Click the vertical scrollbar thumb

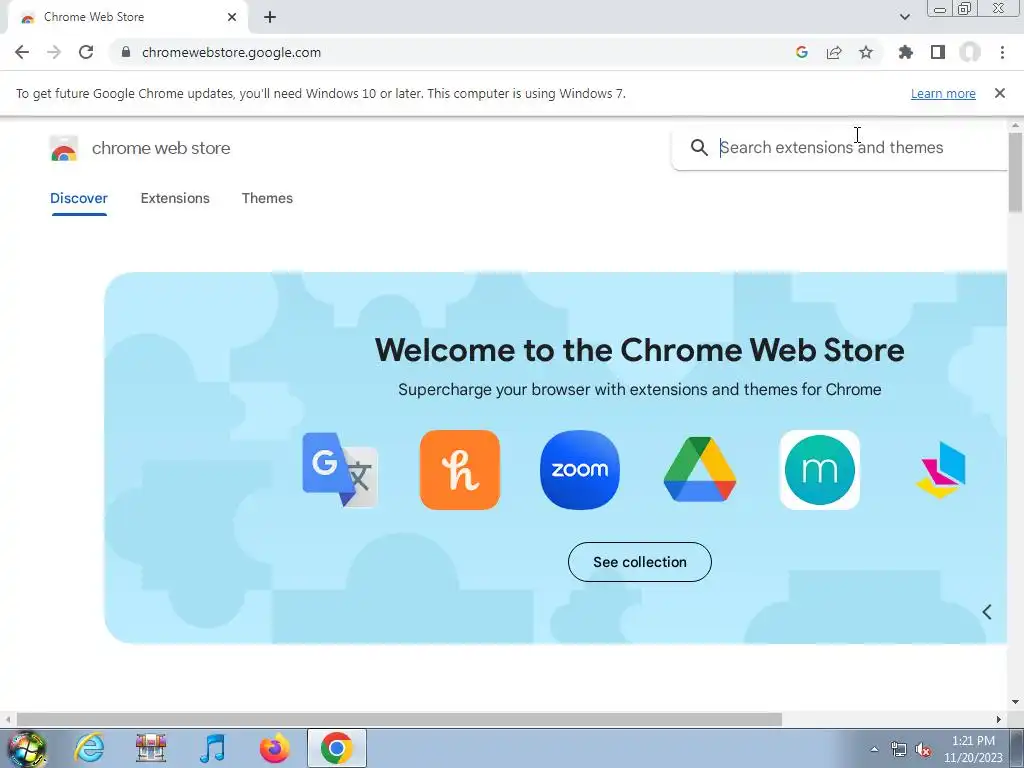pos(1015,172)
